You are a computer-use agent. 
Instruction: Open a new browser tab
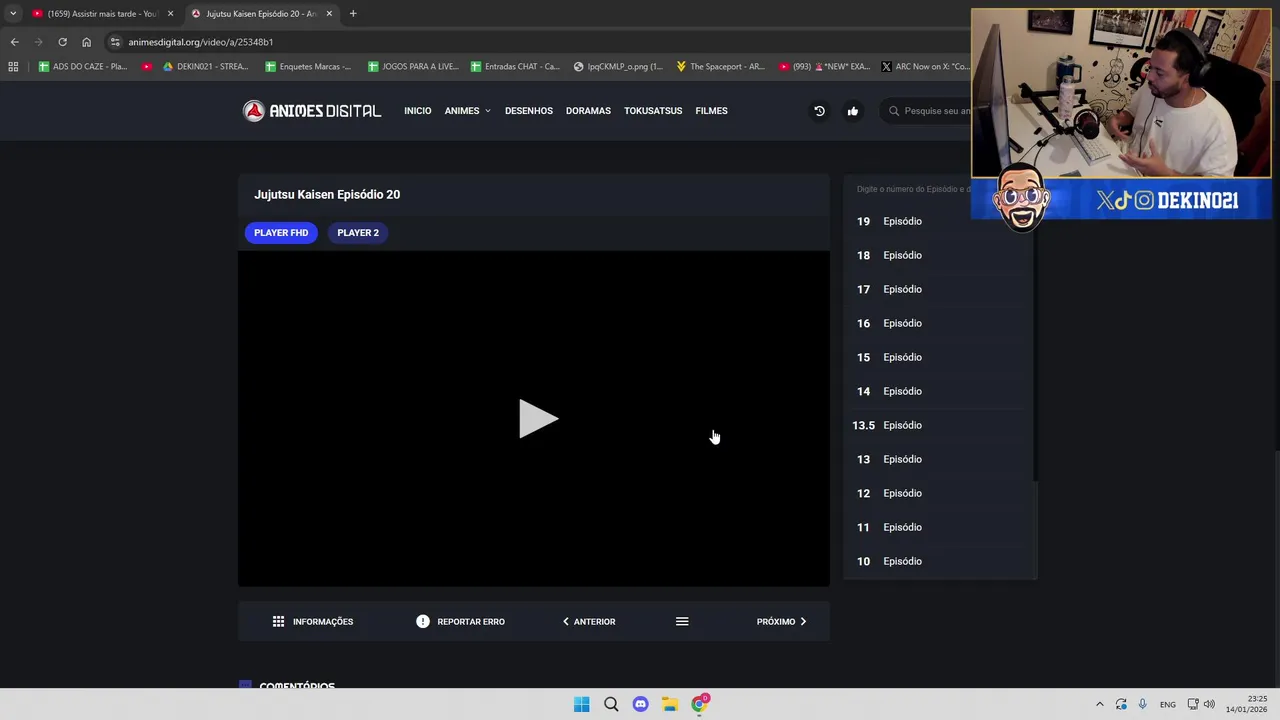click(x=353, y=14)
